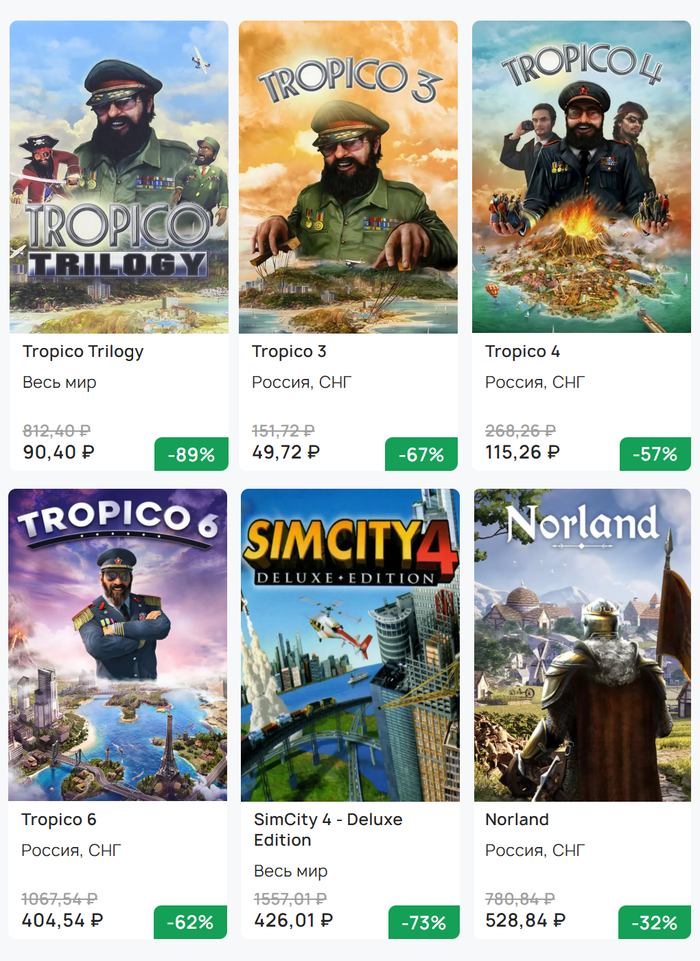Click the -62% discount badge

click(x=190, y=922)
